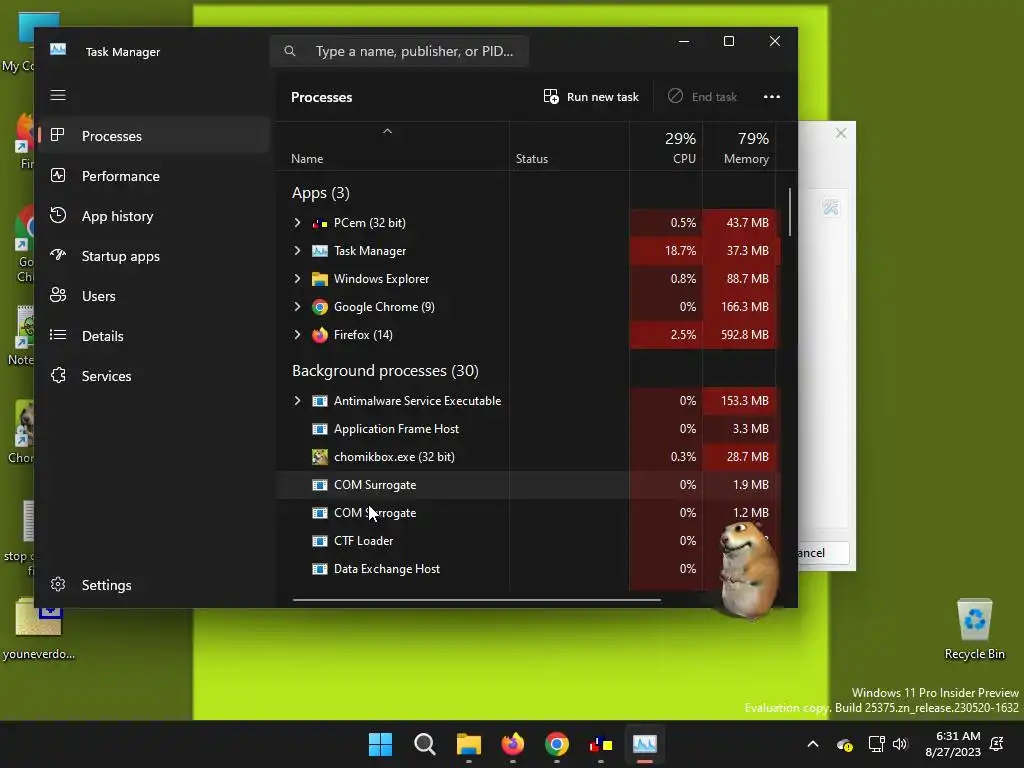Click Firefox memory value 592.8 MB

click(x=744, y=335)
